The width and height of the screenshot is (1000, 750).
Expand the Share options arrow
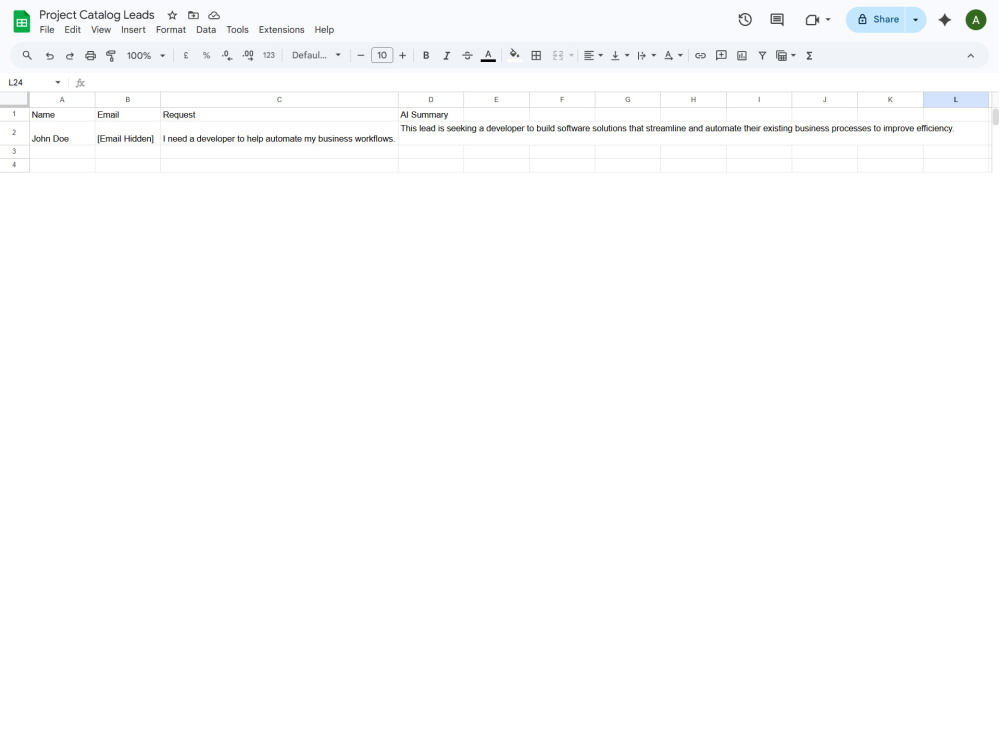click(x=915, y=20)
